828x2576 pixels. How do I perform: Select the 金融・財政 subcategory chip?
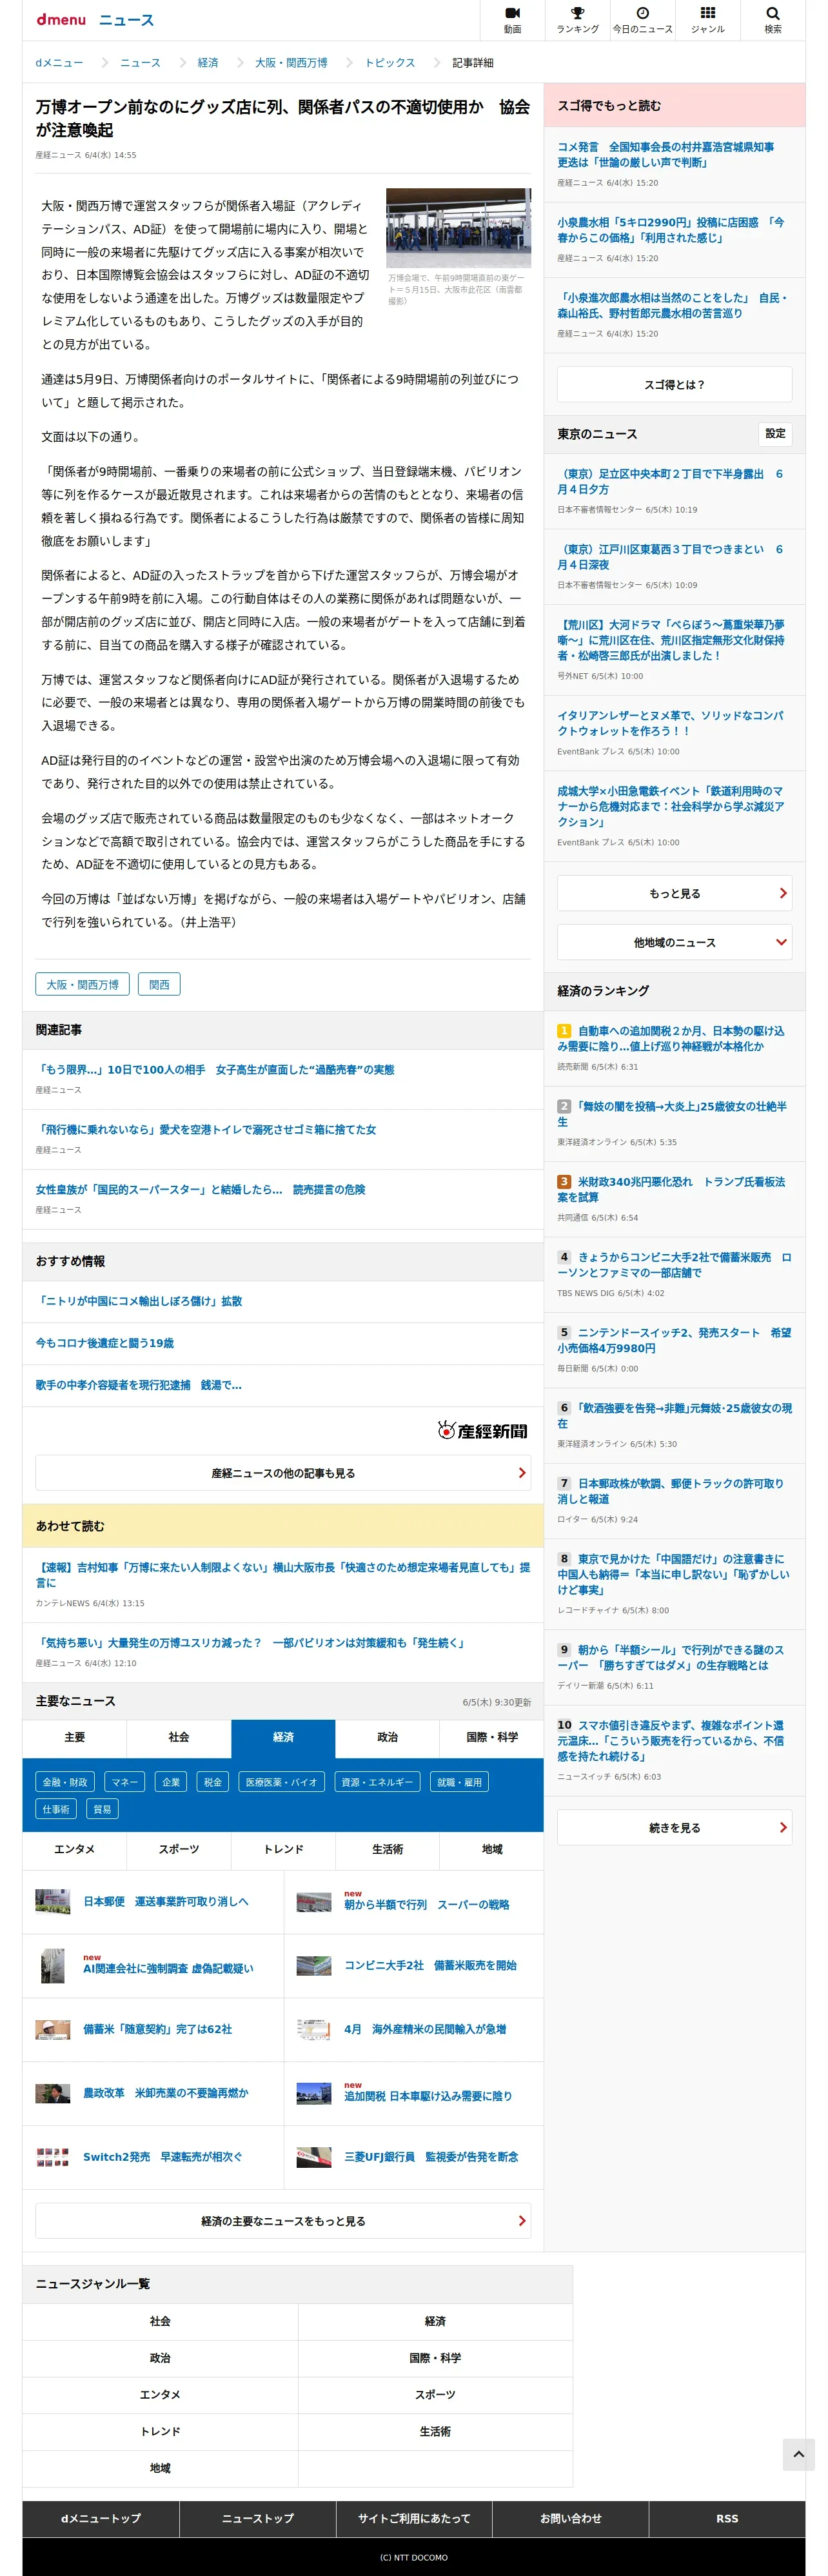point(65,1782)
